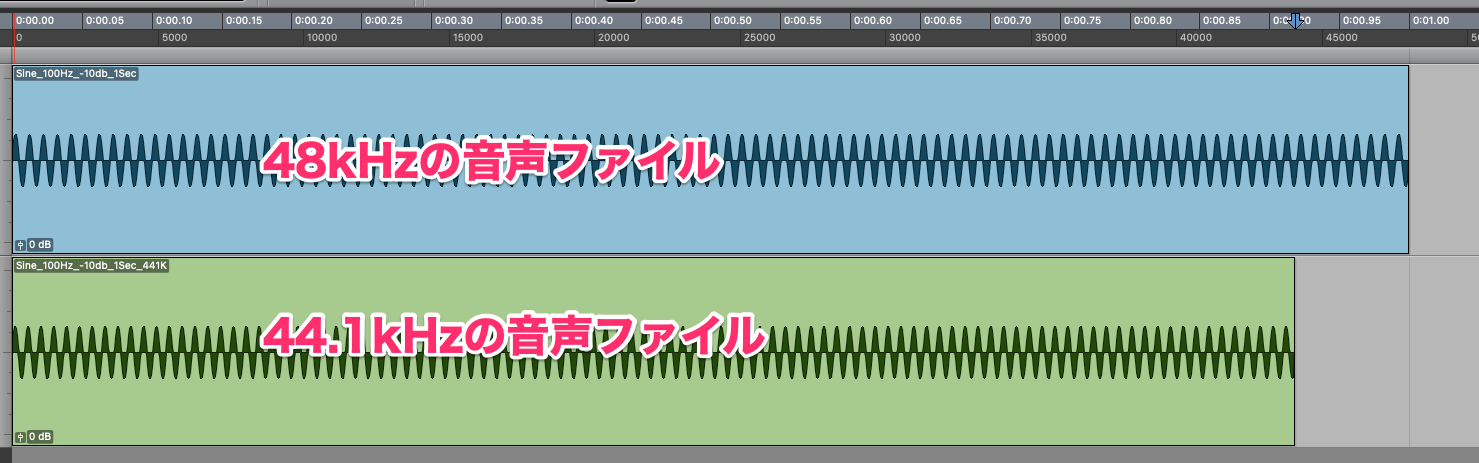The width and height of the screenshot is (1479, 463).
Task: Click sample 20000 on the samples ruler
Action: (x=612, y=38)
